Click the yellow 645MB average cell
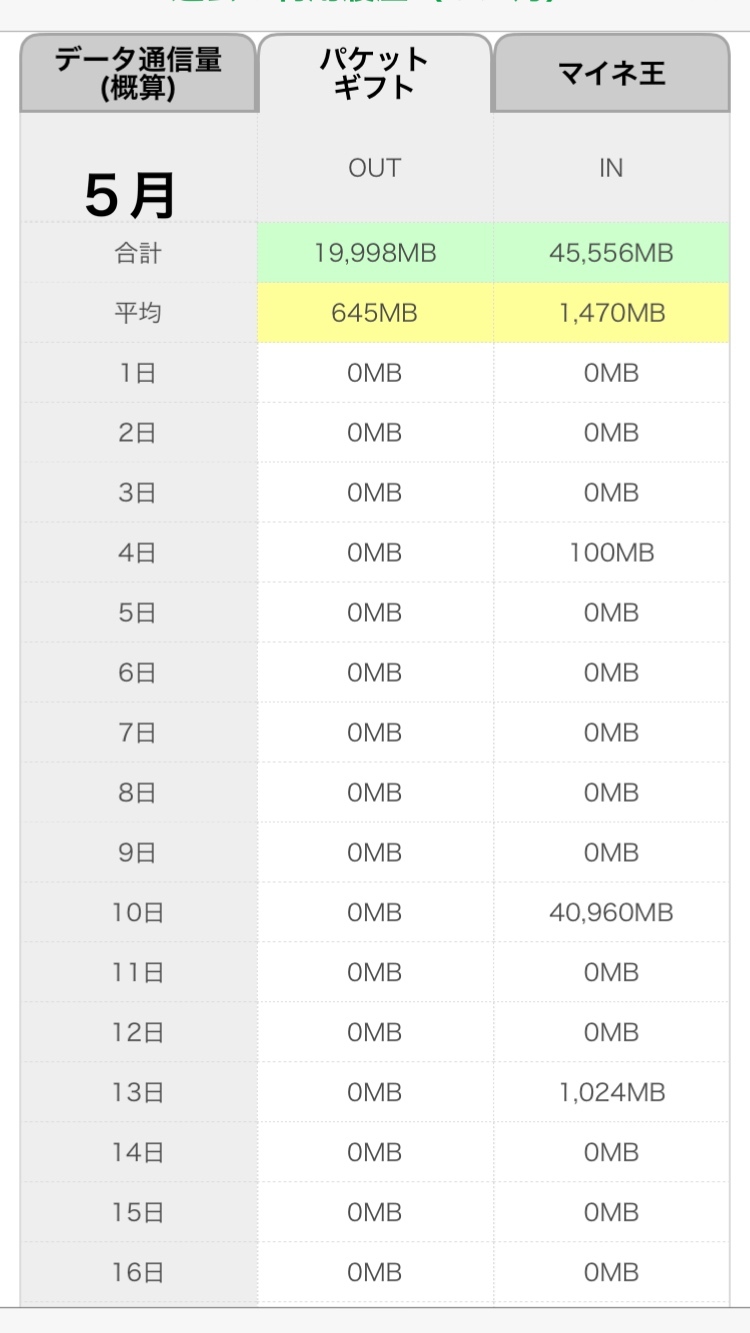Image resolution: width=750 pixels, height=1333 pixels. pos(375,313)
